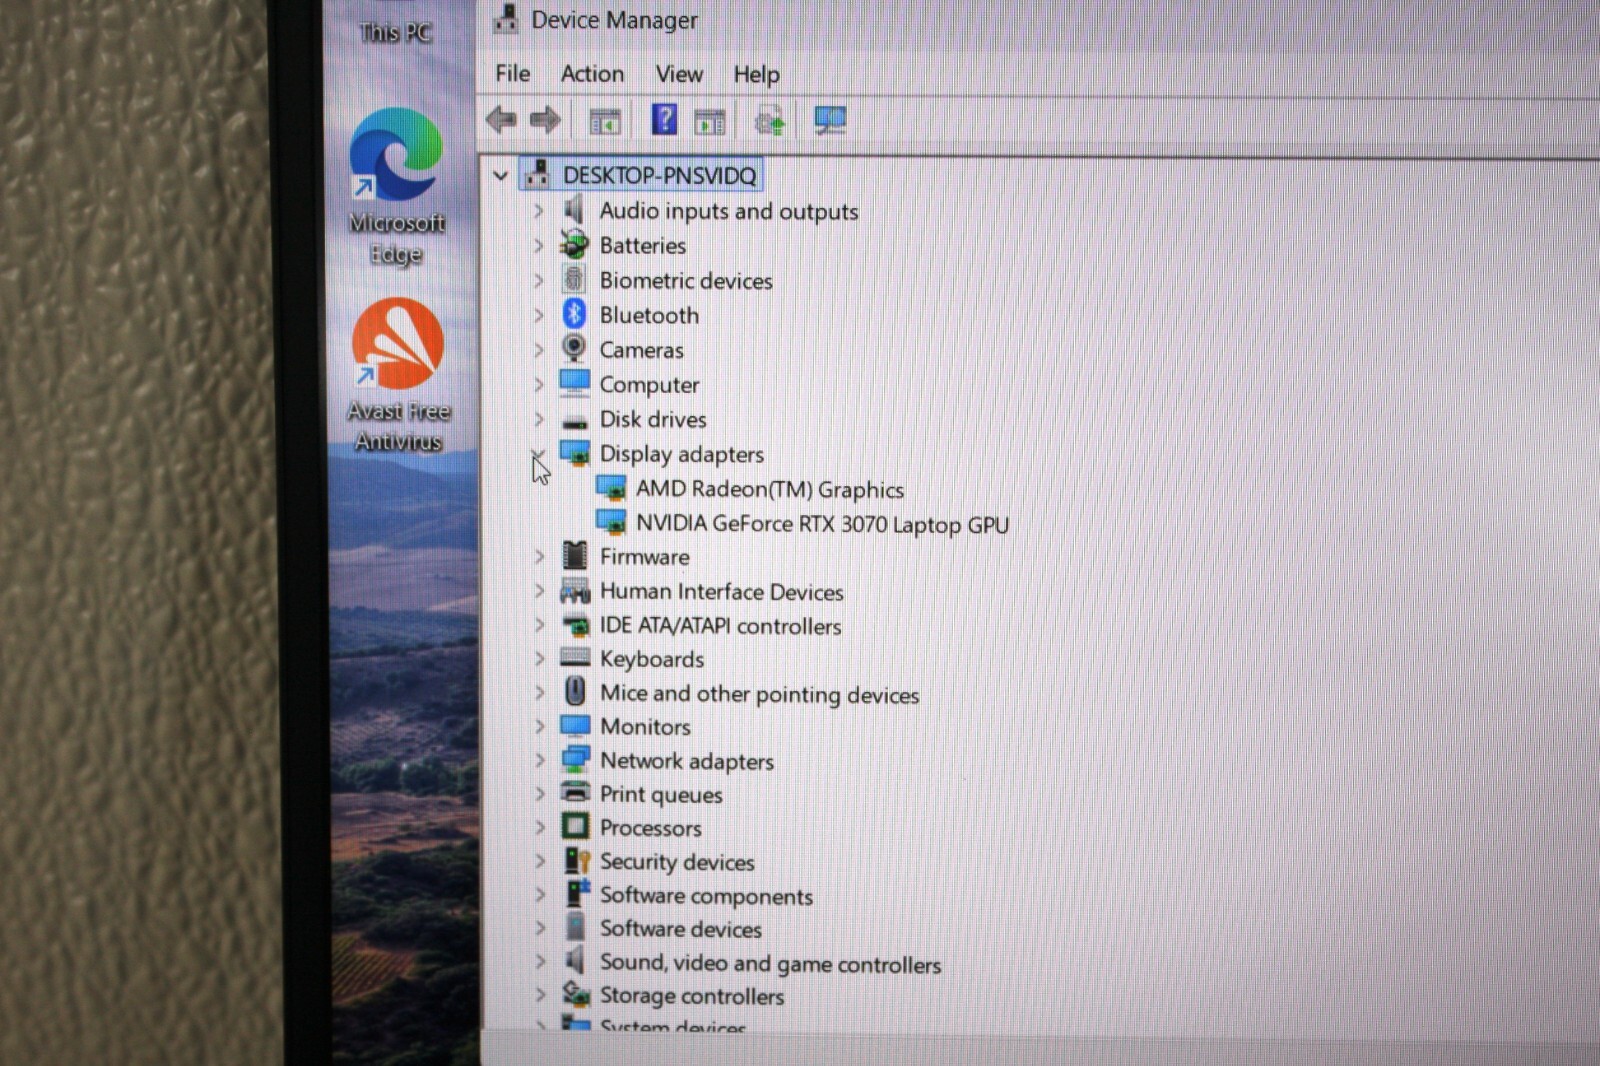Click the Device Manager title bar icon
This screenshot has height=1066, width=1600.
tap(506, 19)
